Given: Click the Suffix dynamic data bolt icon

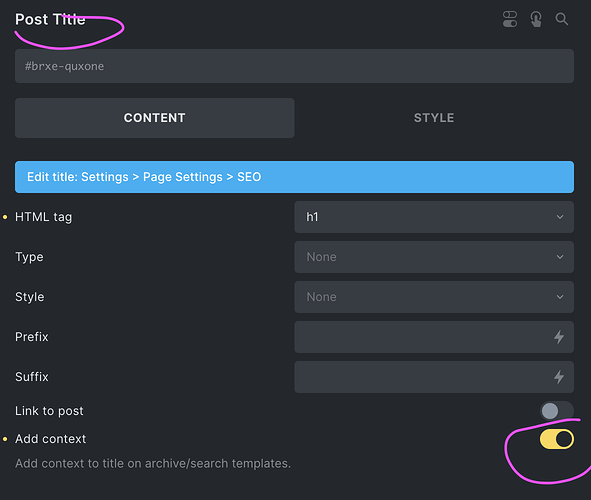Looking at the screenshot, I should (559, 377).
